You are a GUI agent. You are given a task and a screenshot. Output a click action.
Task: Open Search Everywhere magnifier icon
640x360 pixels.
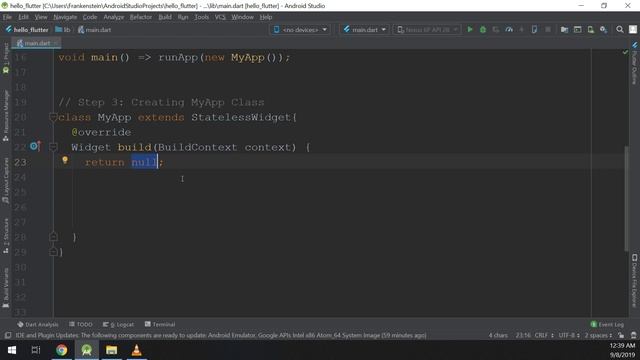620,29
